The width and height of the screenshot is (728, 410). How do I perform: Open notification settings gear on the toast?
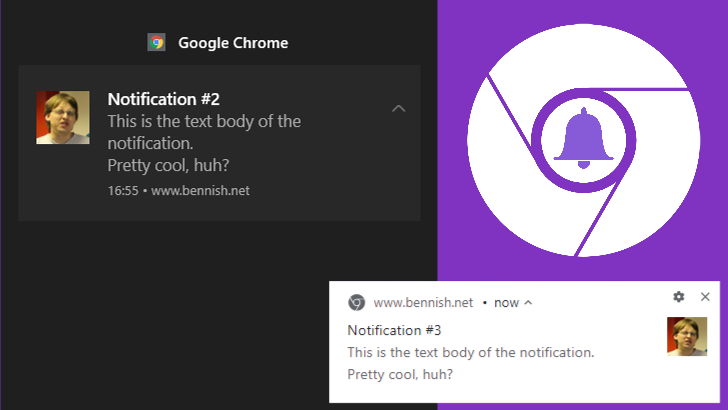[679, 297]
